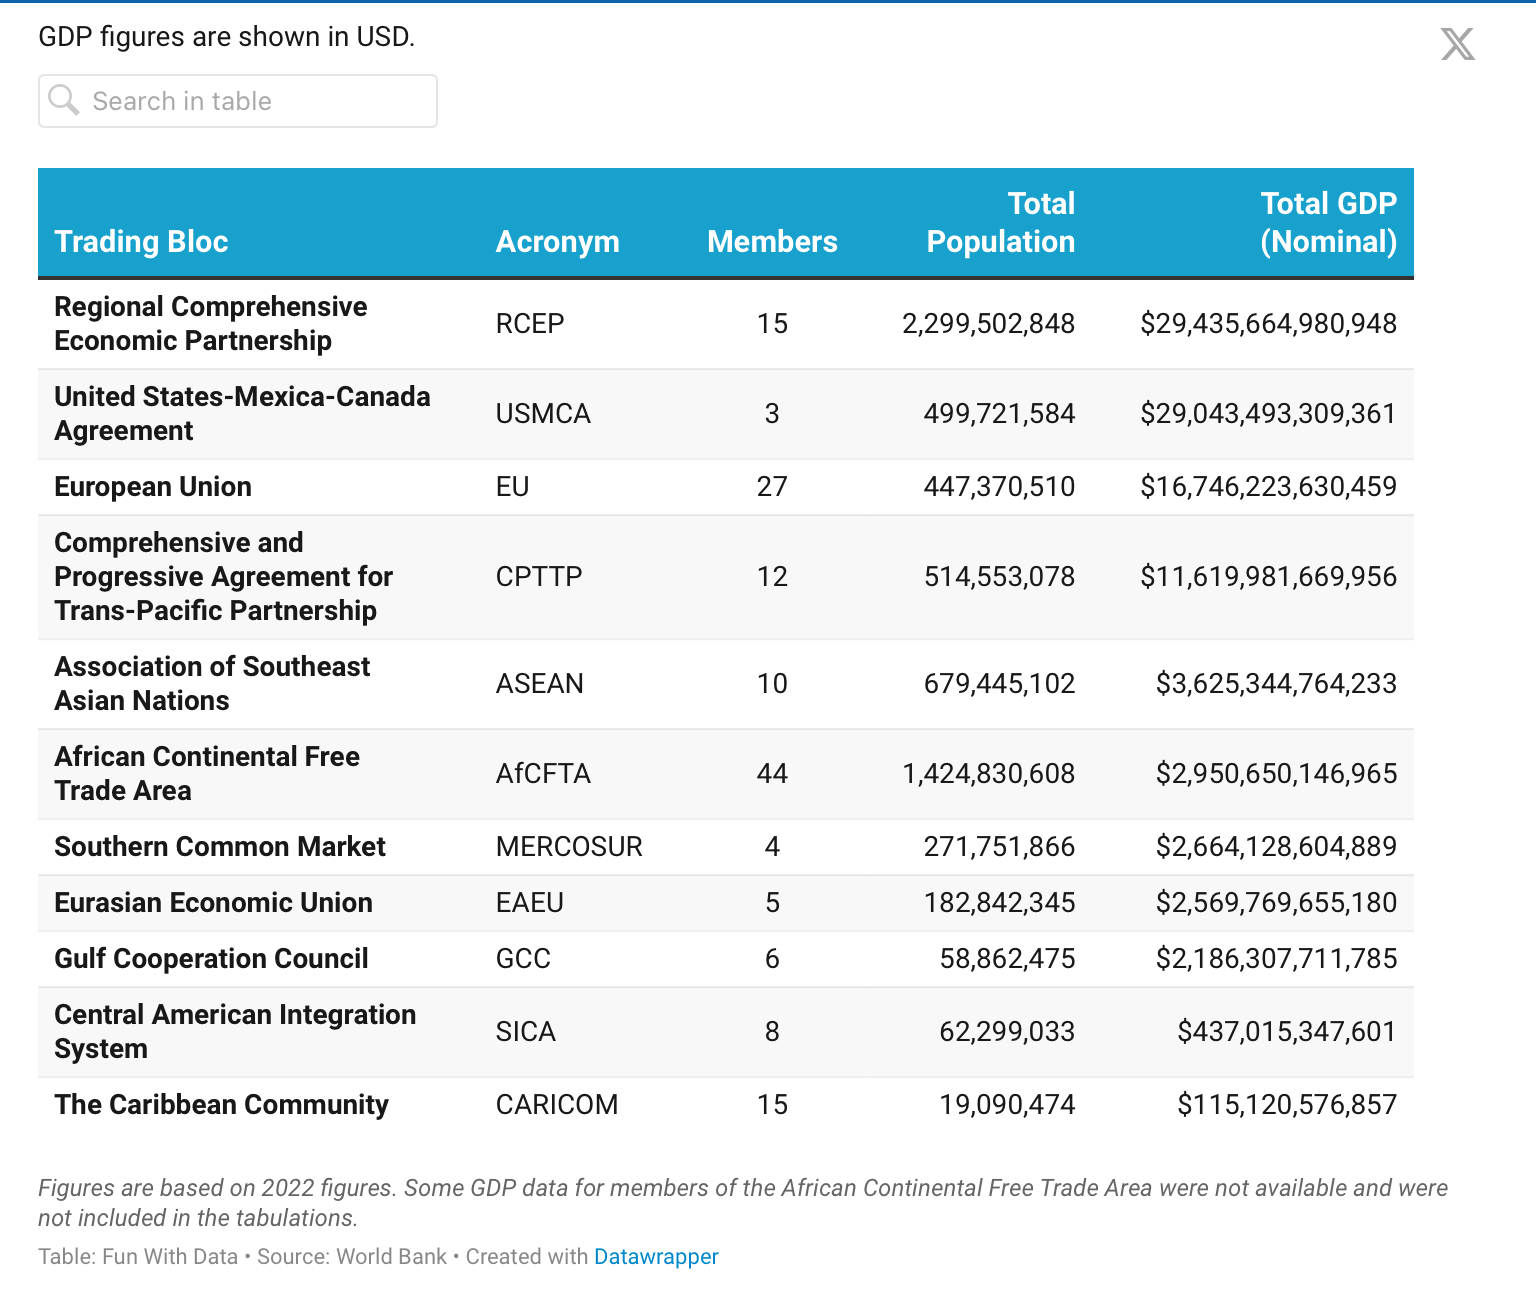This screenshot has height=1309, width=1536.
Task: Click the SICA acronym cell
Action: [525, 1032]
